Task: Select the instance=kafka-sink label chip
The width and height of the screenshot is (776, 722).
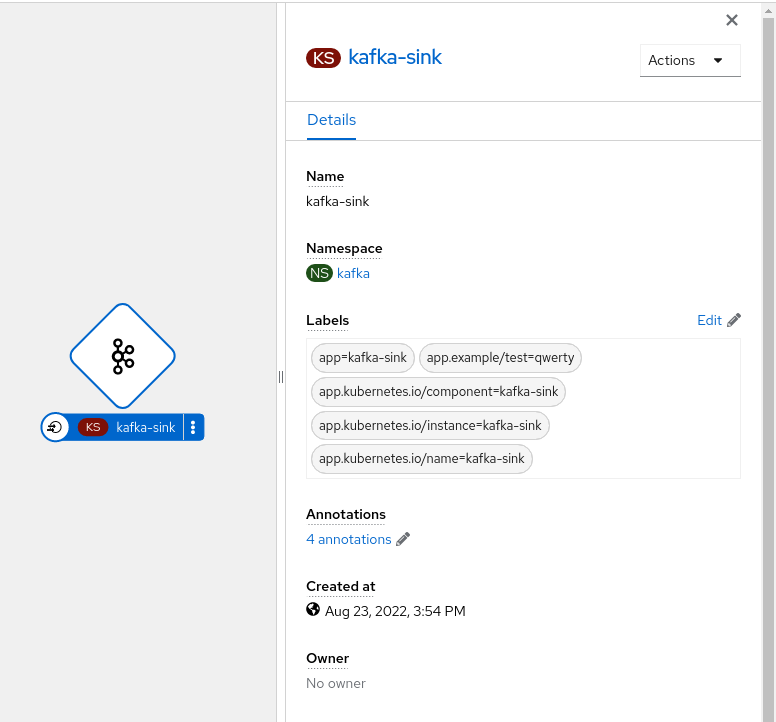Action: [x=430, y=426]
